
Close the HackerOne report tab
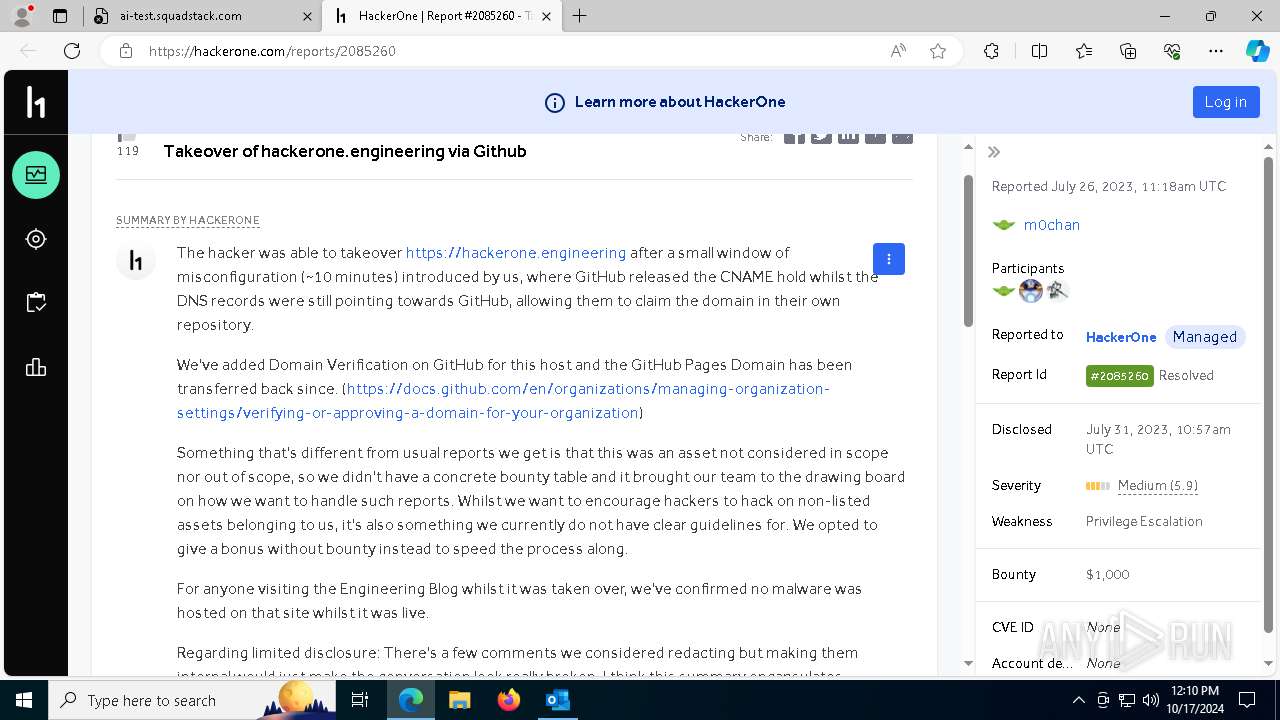tap(546, 16)
